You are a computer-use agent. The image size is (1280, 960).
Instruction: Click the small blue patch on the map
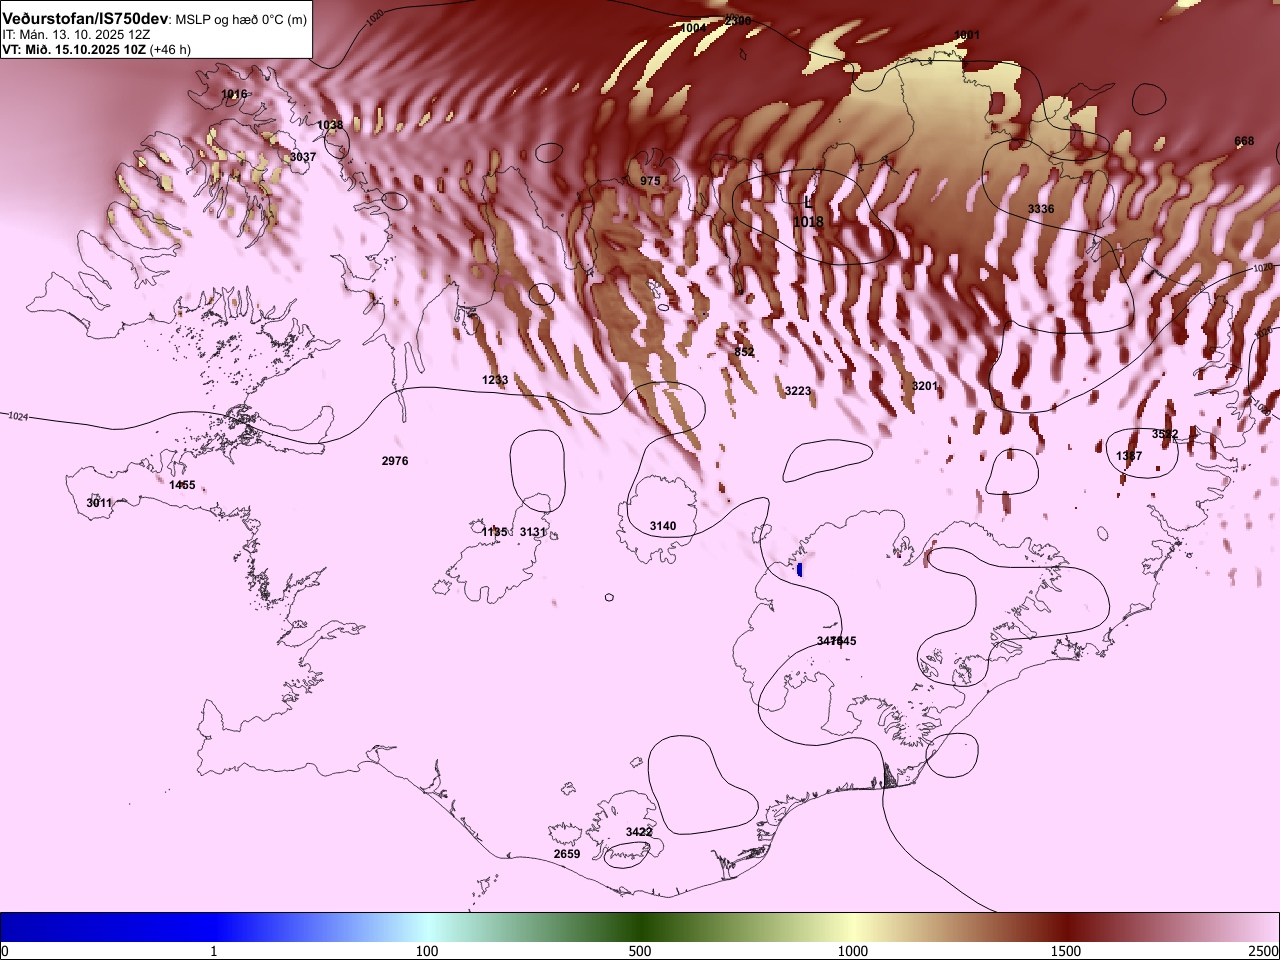(800, 570)
